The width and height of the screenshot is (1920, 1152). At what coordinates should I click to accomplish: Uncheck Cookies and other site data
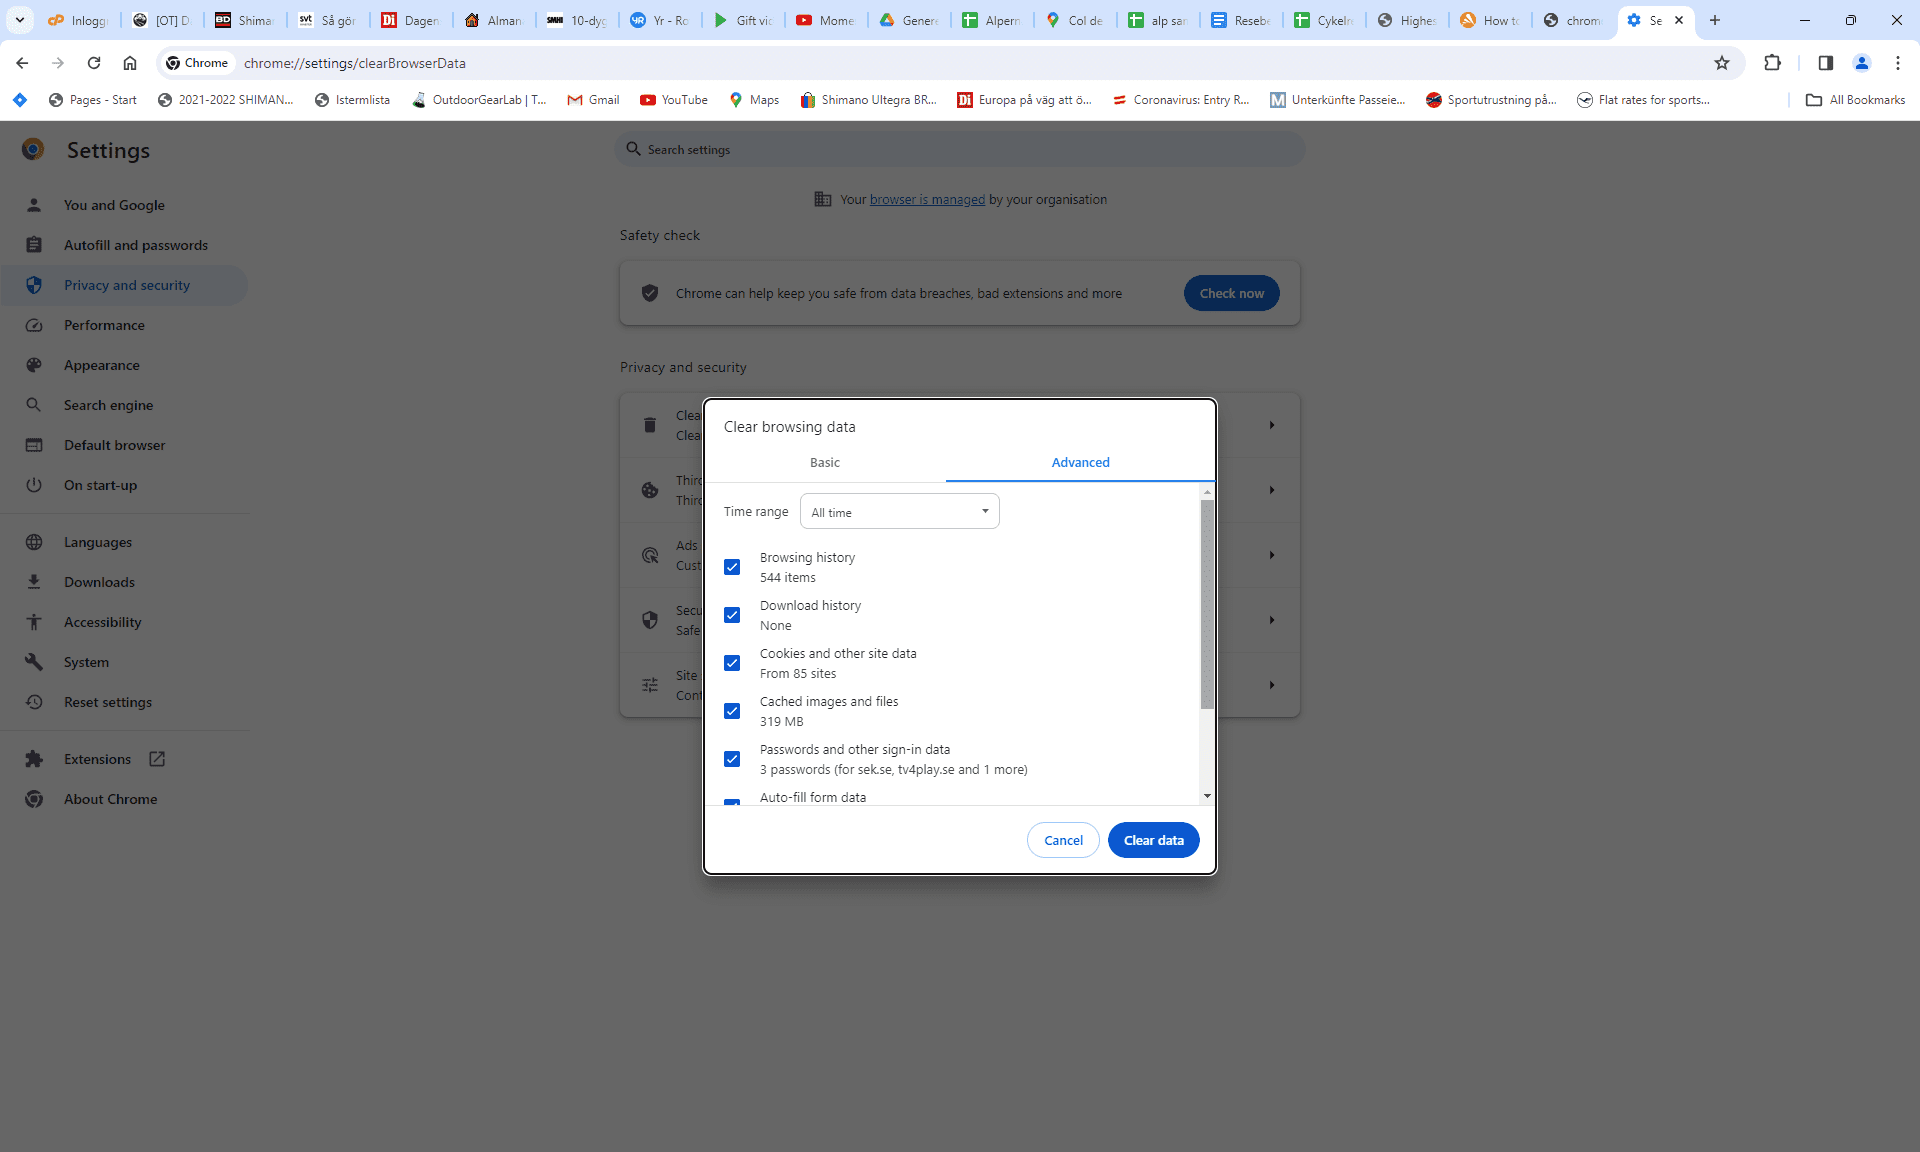pyautogui.click(x=732, y=663)
